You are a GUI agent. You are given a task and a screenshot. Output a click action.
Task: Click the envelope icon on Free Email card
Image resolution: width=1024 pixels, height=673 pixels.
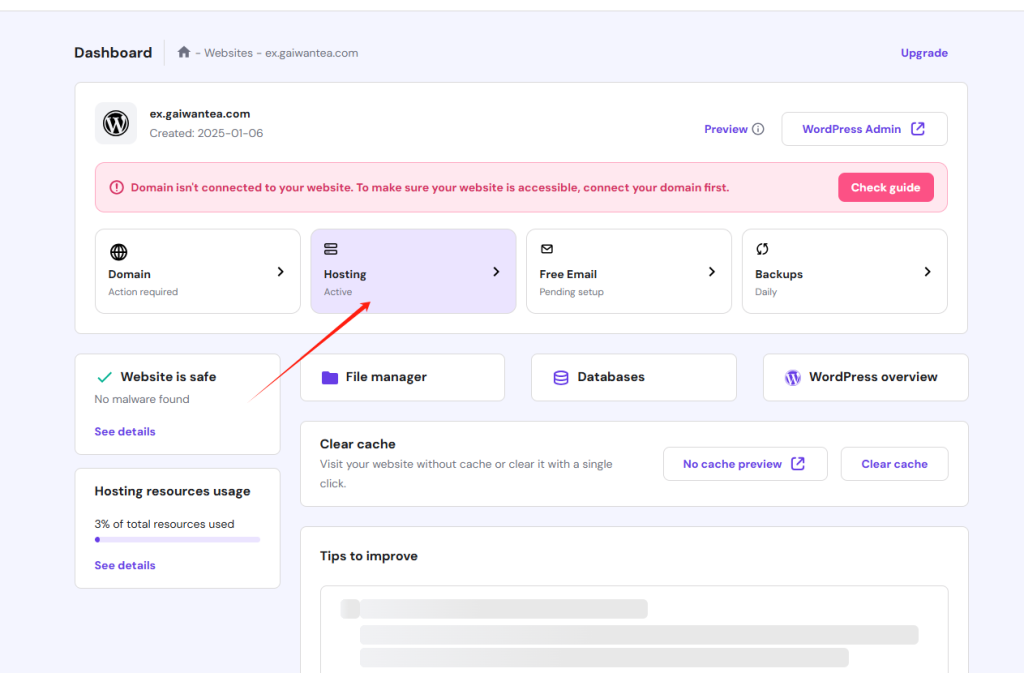pyautogui.click(x=547, y=249)
